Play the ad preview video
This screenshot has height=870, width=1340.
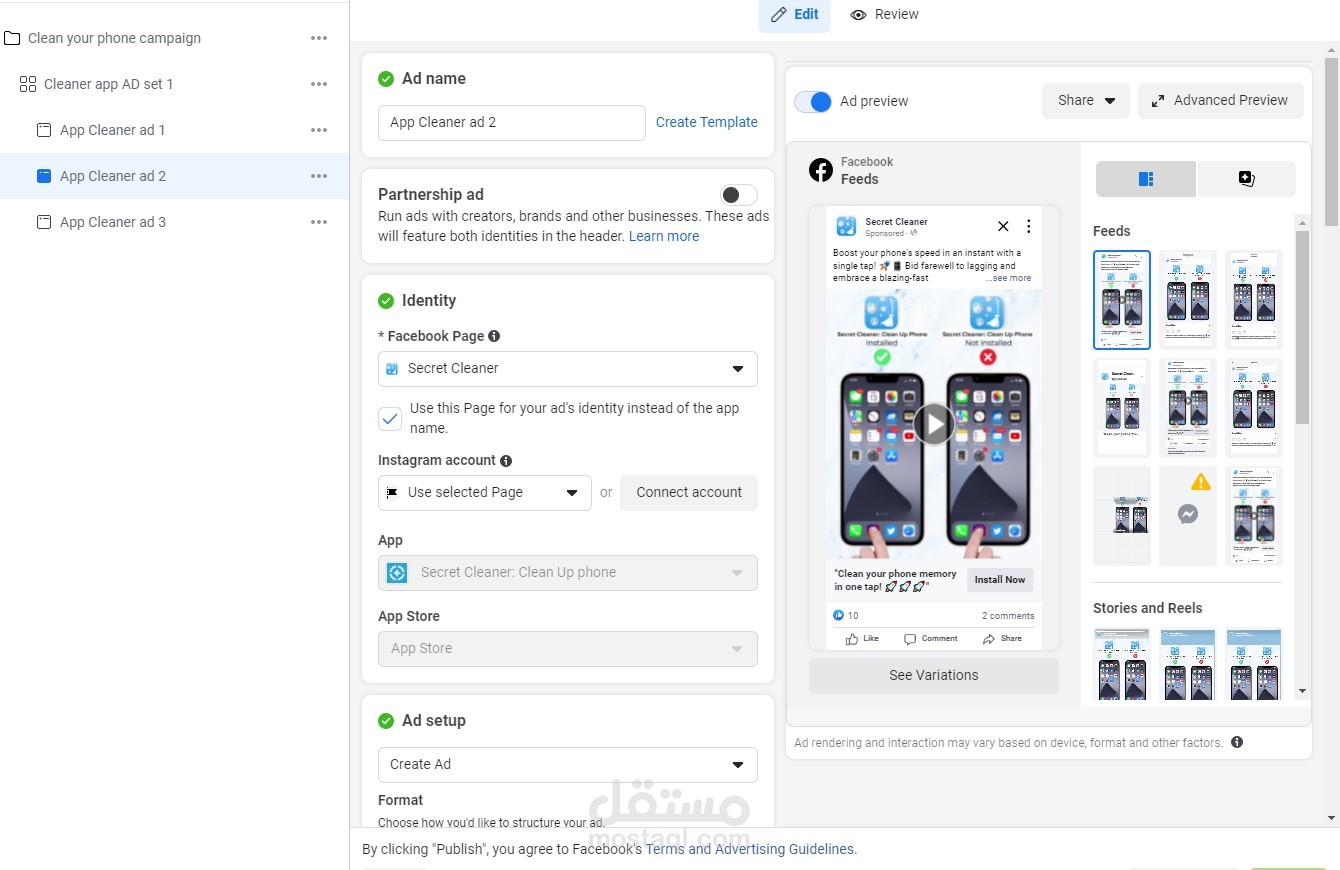tap(934, 423)
